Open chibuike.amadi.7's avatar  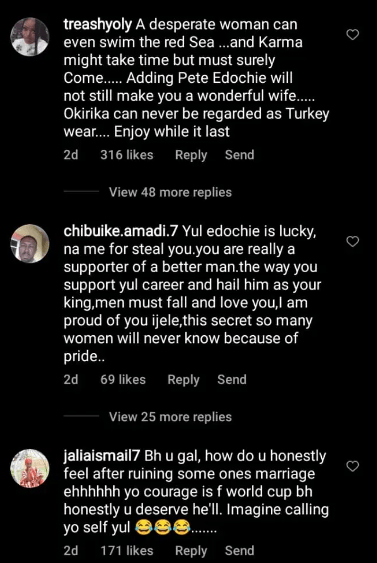point(30,243)
